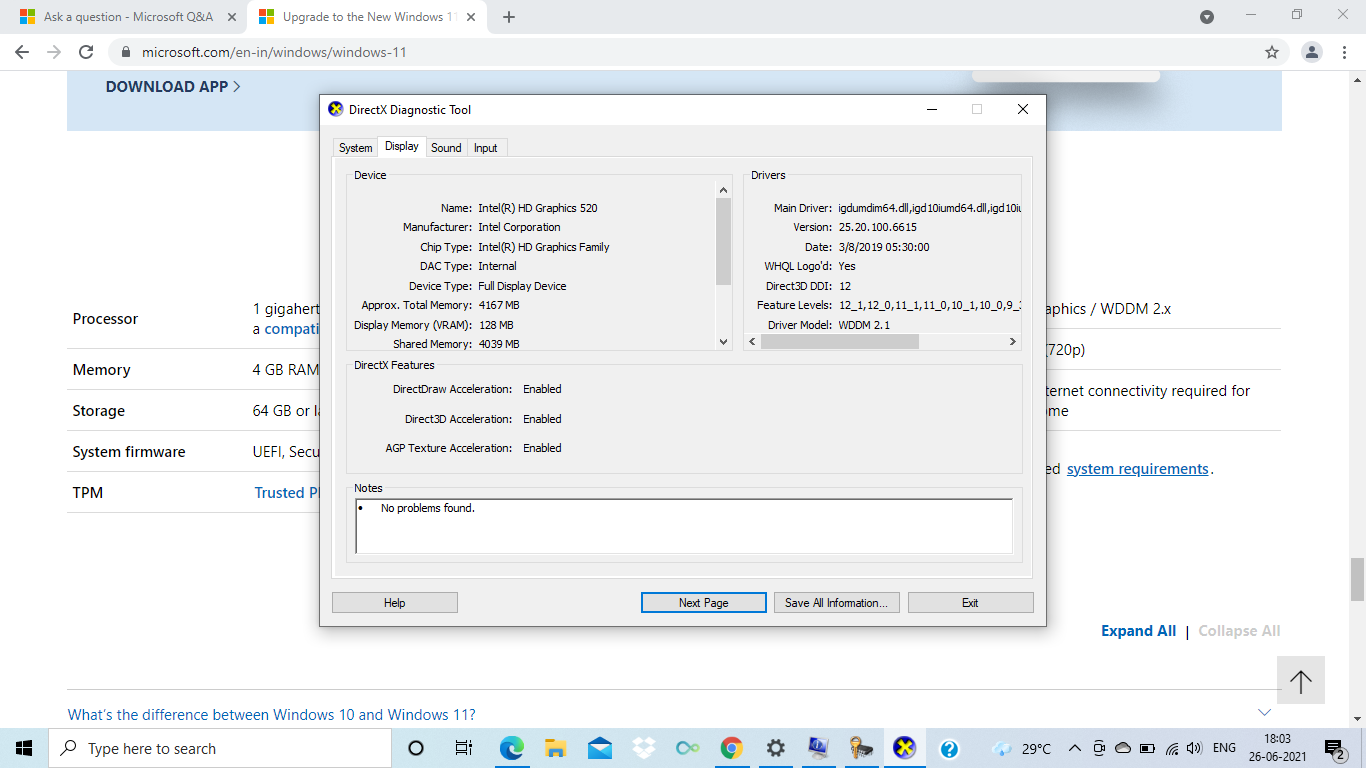This screenshot has height=768, width=1366.
Task: Switch to Google Chrome on taskbar
Action: (732, 748)
